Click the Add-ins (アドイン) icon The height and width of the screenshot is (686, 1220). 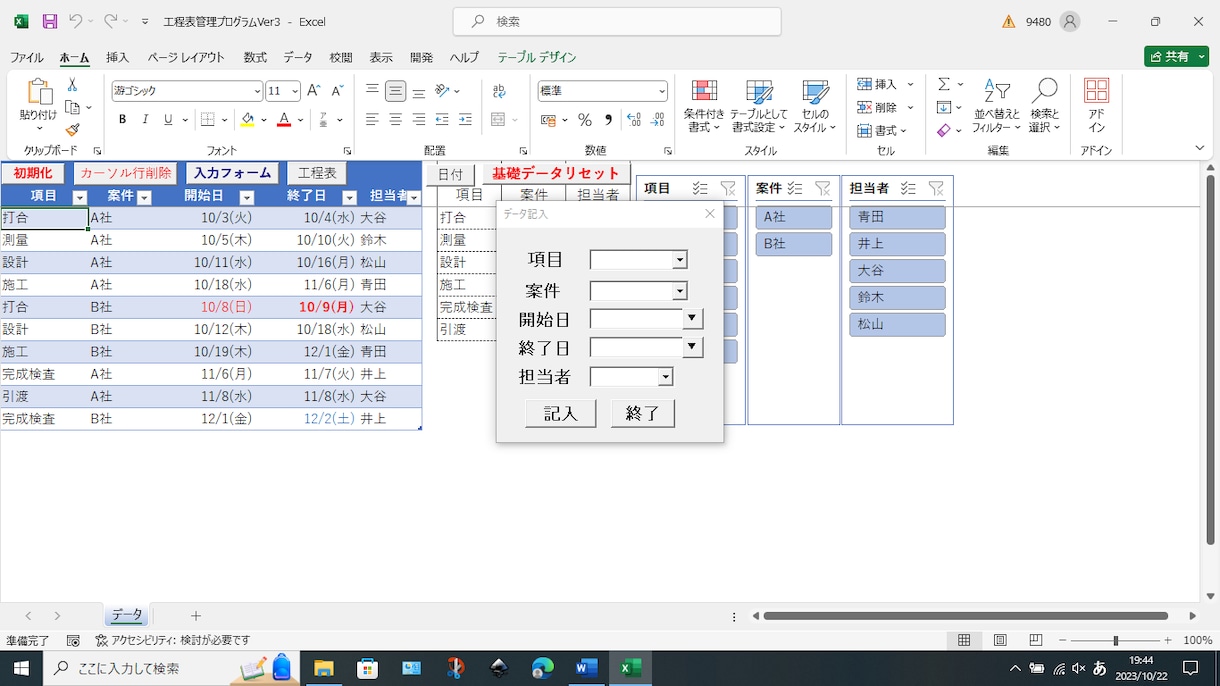click(x=1097, y=107)
